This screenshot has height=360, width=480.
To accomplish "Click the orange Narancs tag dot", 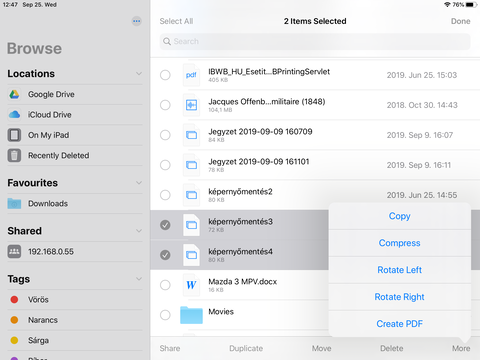I will (x=14, y=320).
